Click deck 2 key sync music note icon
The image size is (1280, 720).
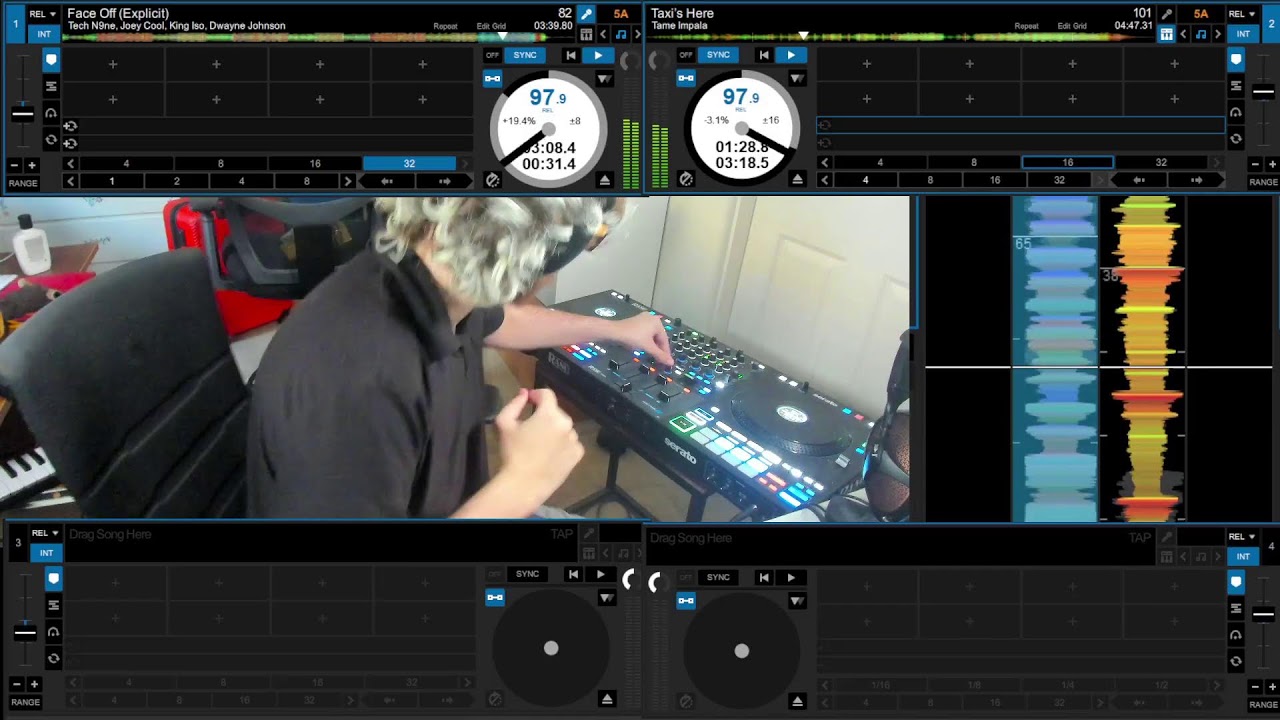1200,35
